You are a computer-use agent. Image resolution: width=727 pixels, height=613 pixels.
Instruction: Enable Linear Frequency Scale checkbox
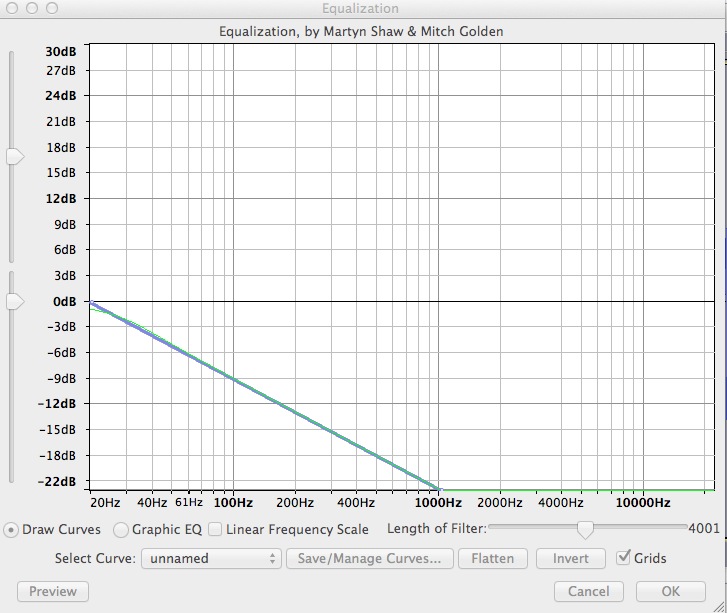click(x=215, y=529)
